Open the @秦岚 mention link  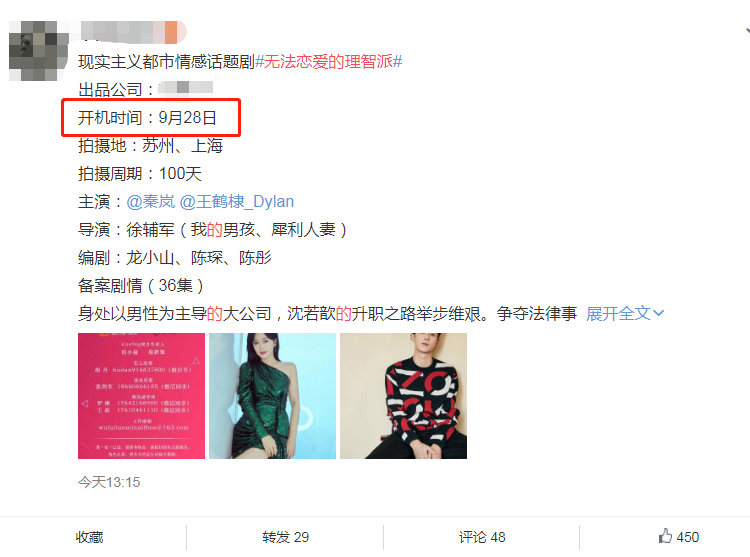coord(151,202)
